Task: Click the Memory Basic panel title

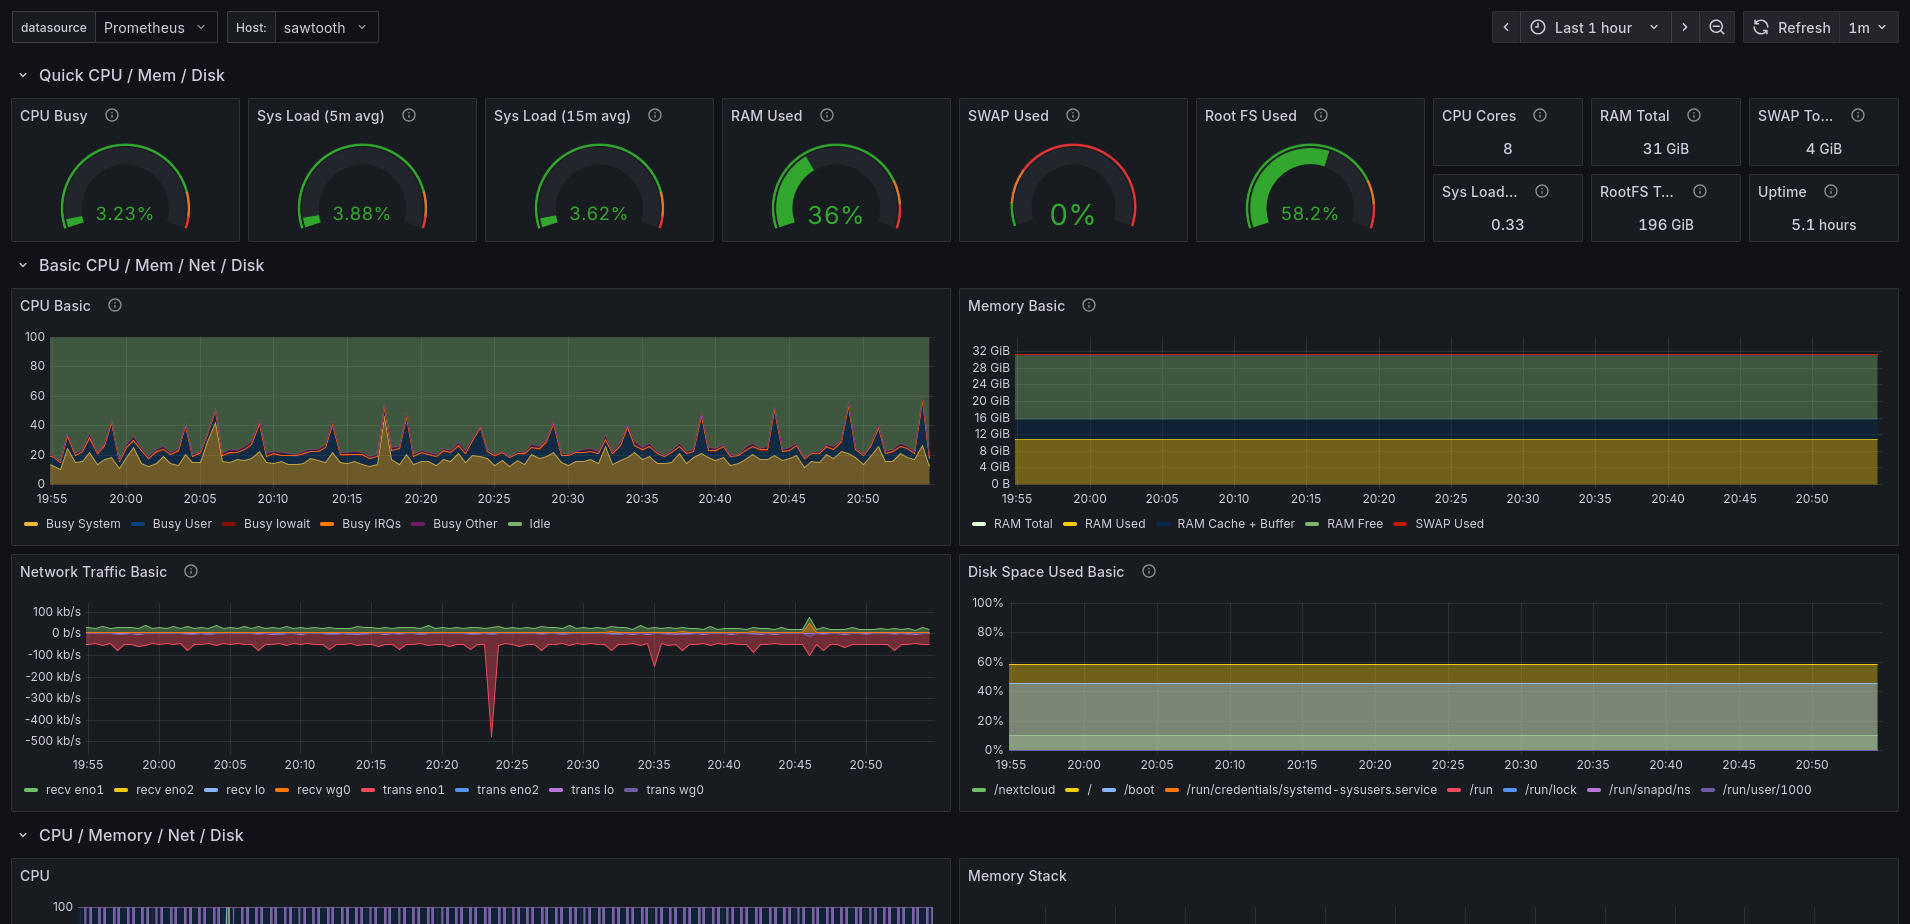Action: (1016, 306)
